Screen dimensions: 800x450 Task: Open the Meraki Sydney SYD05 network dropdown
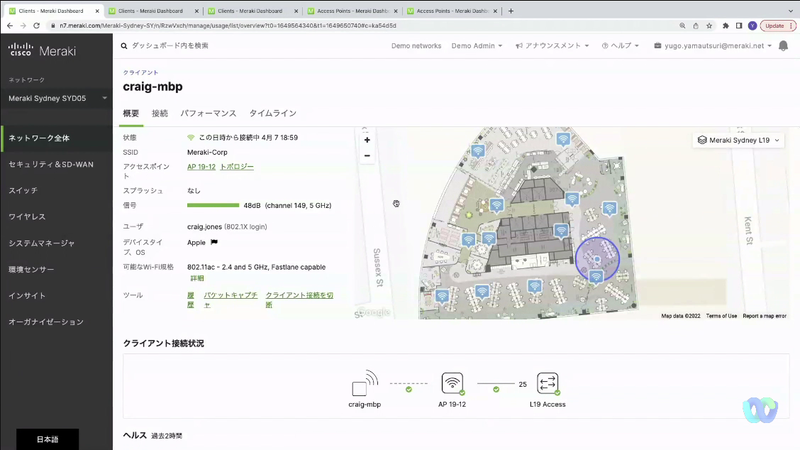click(x=56, y=98)
